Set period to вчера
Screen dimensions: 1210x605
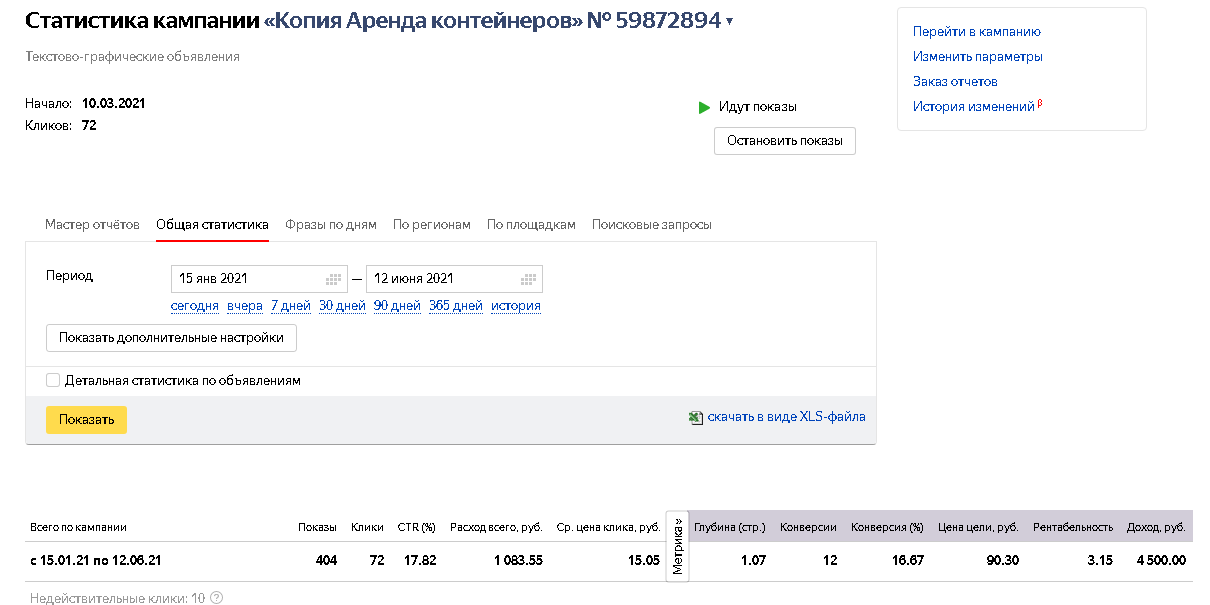245,306
